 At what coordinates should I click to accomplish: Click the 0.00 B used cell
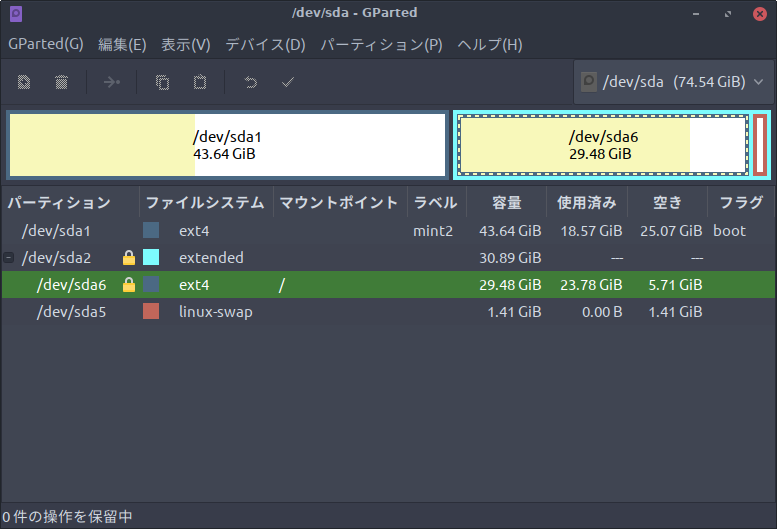602,312
